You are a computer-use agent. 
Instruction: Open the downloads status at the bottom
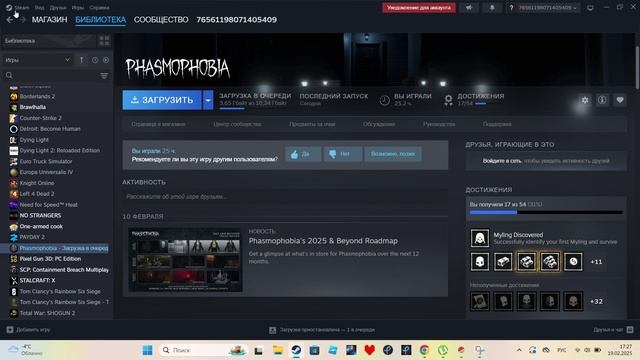[322, 330]
